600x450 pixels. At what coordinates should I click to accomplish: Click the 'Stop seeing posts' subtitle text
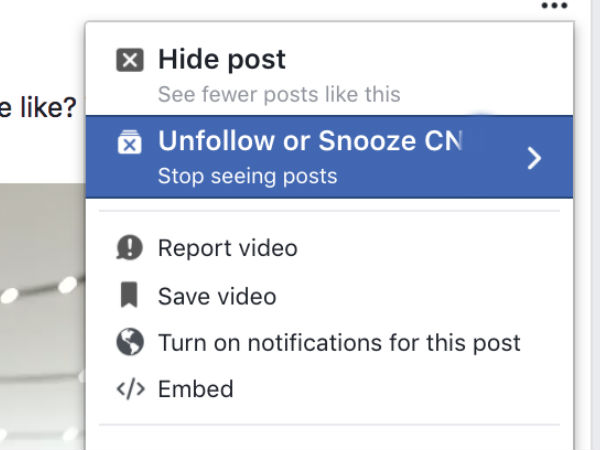(x=247, y=177)
